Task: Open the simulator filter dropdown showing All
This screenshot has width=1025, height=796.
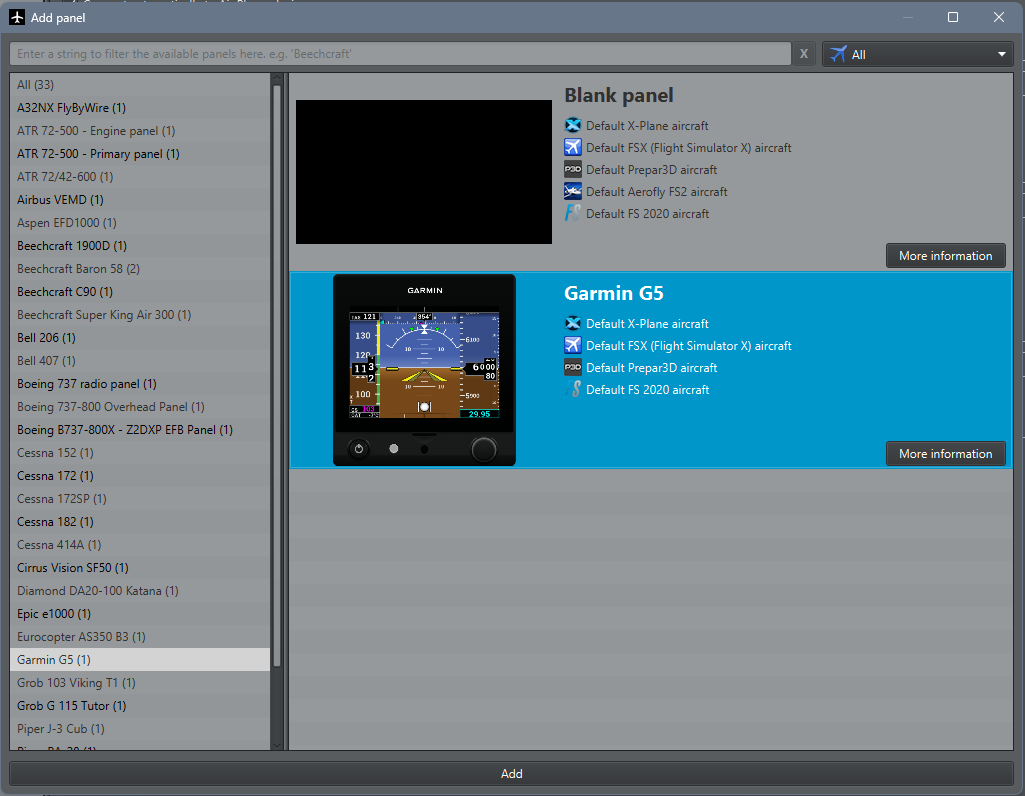Action: point(918,55)
